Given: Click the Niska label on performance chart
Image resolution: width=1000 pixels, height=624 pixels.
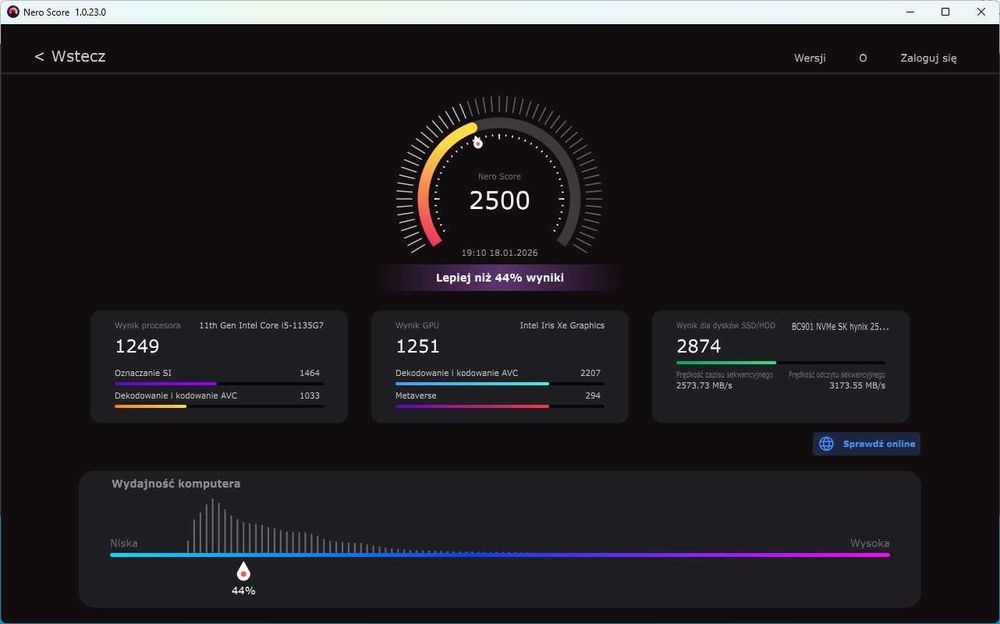Looking at the screenshot, I should 124,543.
